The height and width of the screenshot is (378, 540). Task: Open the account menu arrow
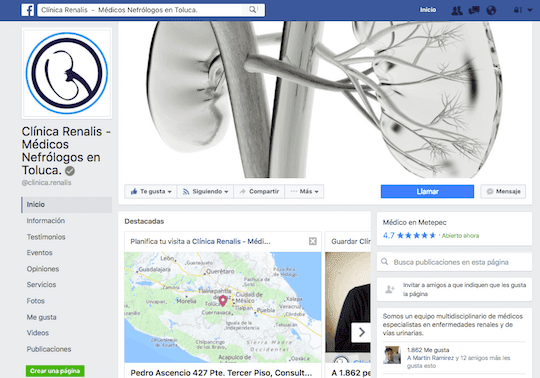click(x=530, y=10)
